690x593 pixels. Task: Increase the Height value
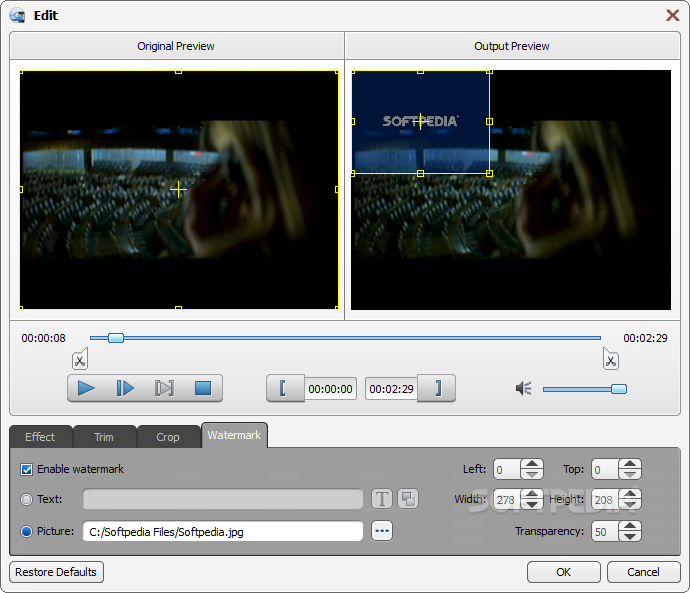pyautogui.click(x=630, y=494)
